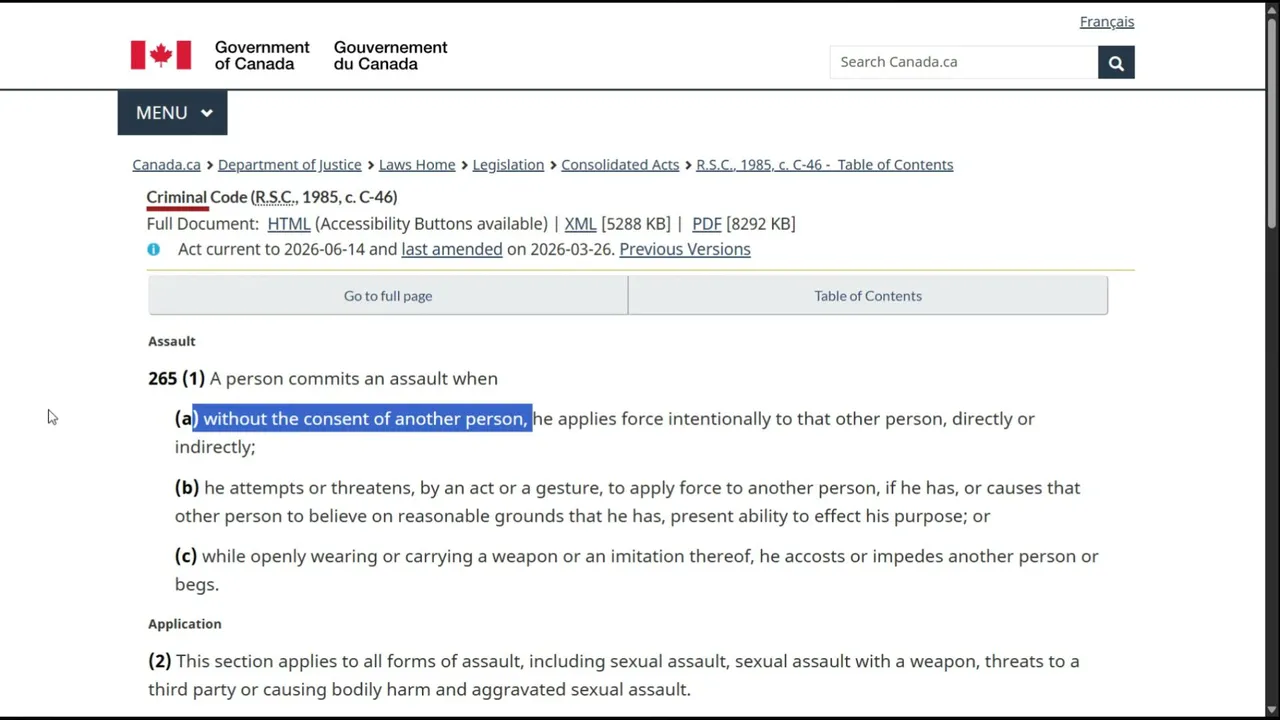1280x720 pixels.
Task: Switch language via Français link
Action: tap(1107, 22)
